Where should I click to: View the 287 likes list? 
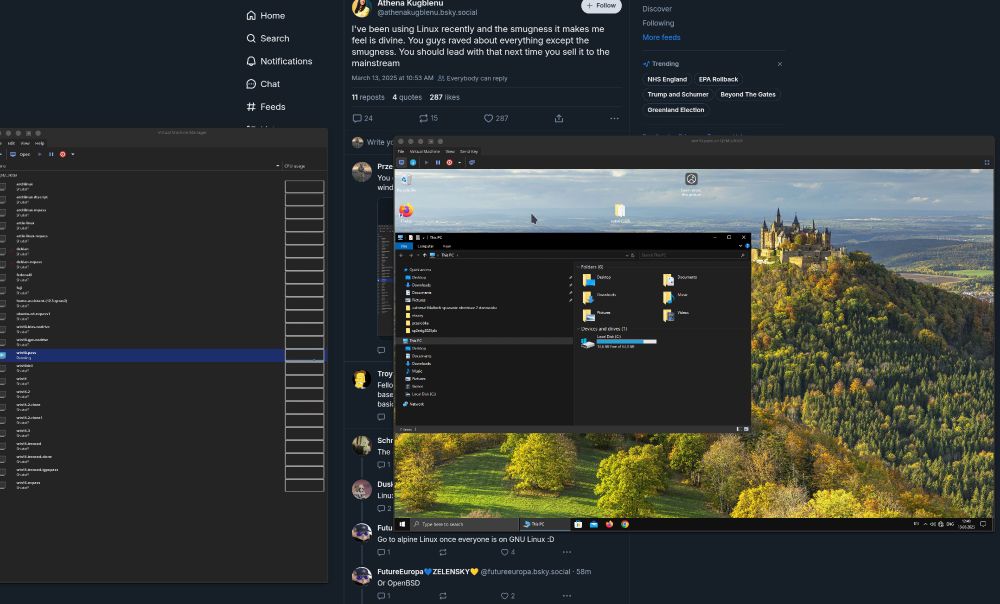tap(445, 98)
